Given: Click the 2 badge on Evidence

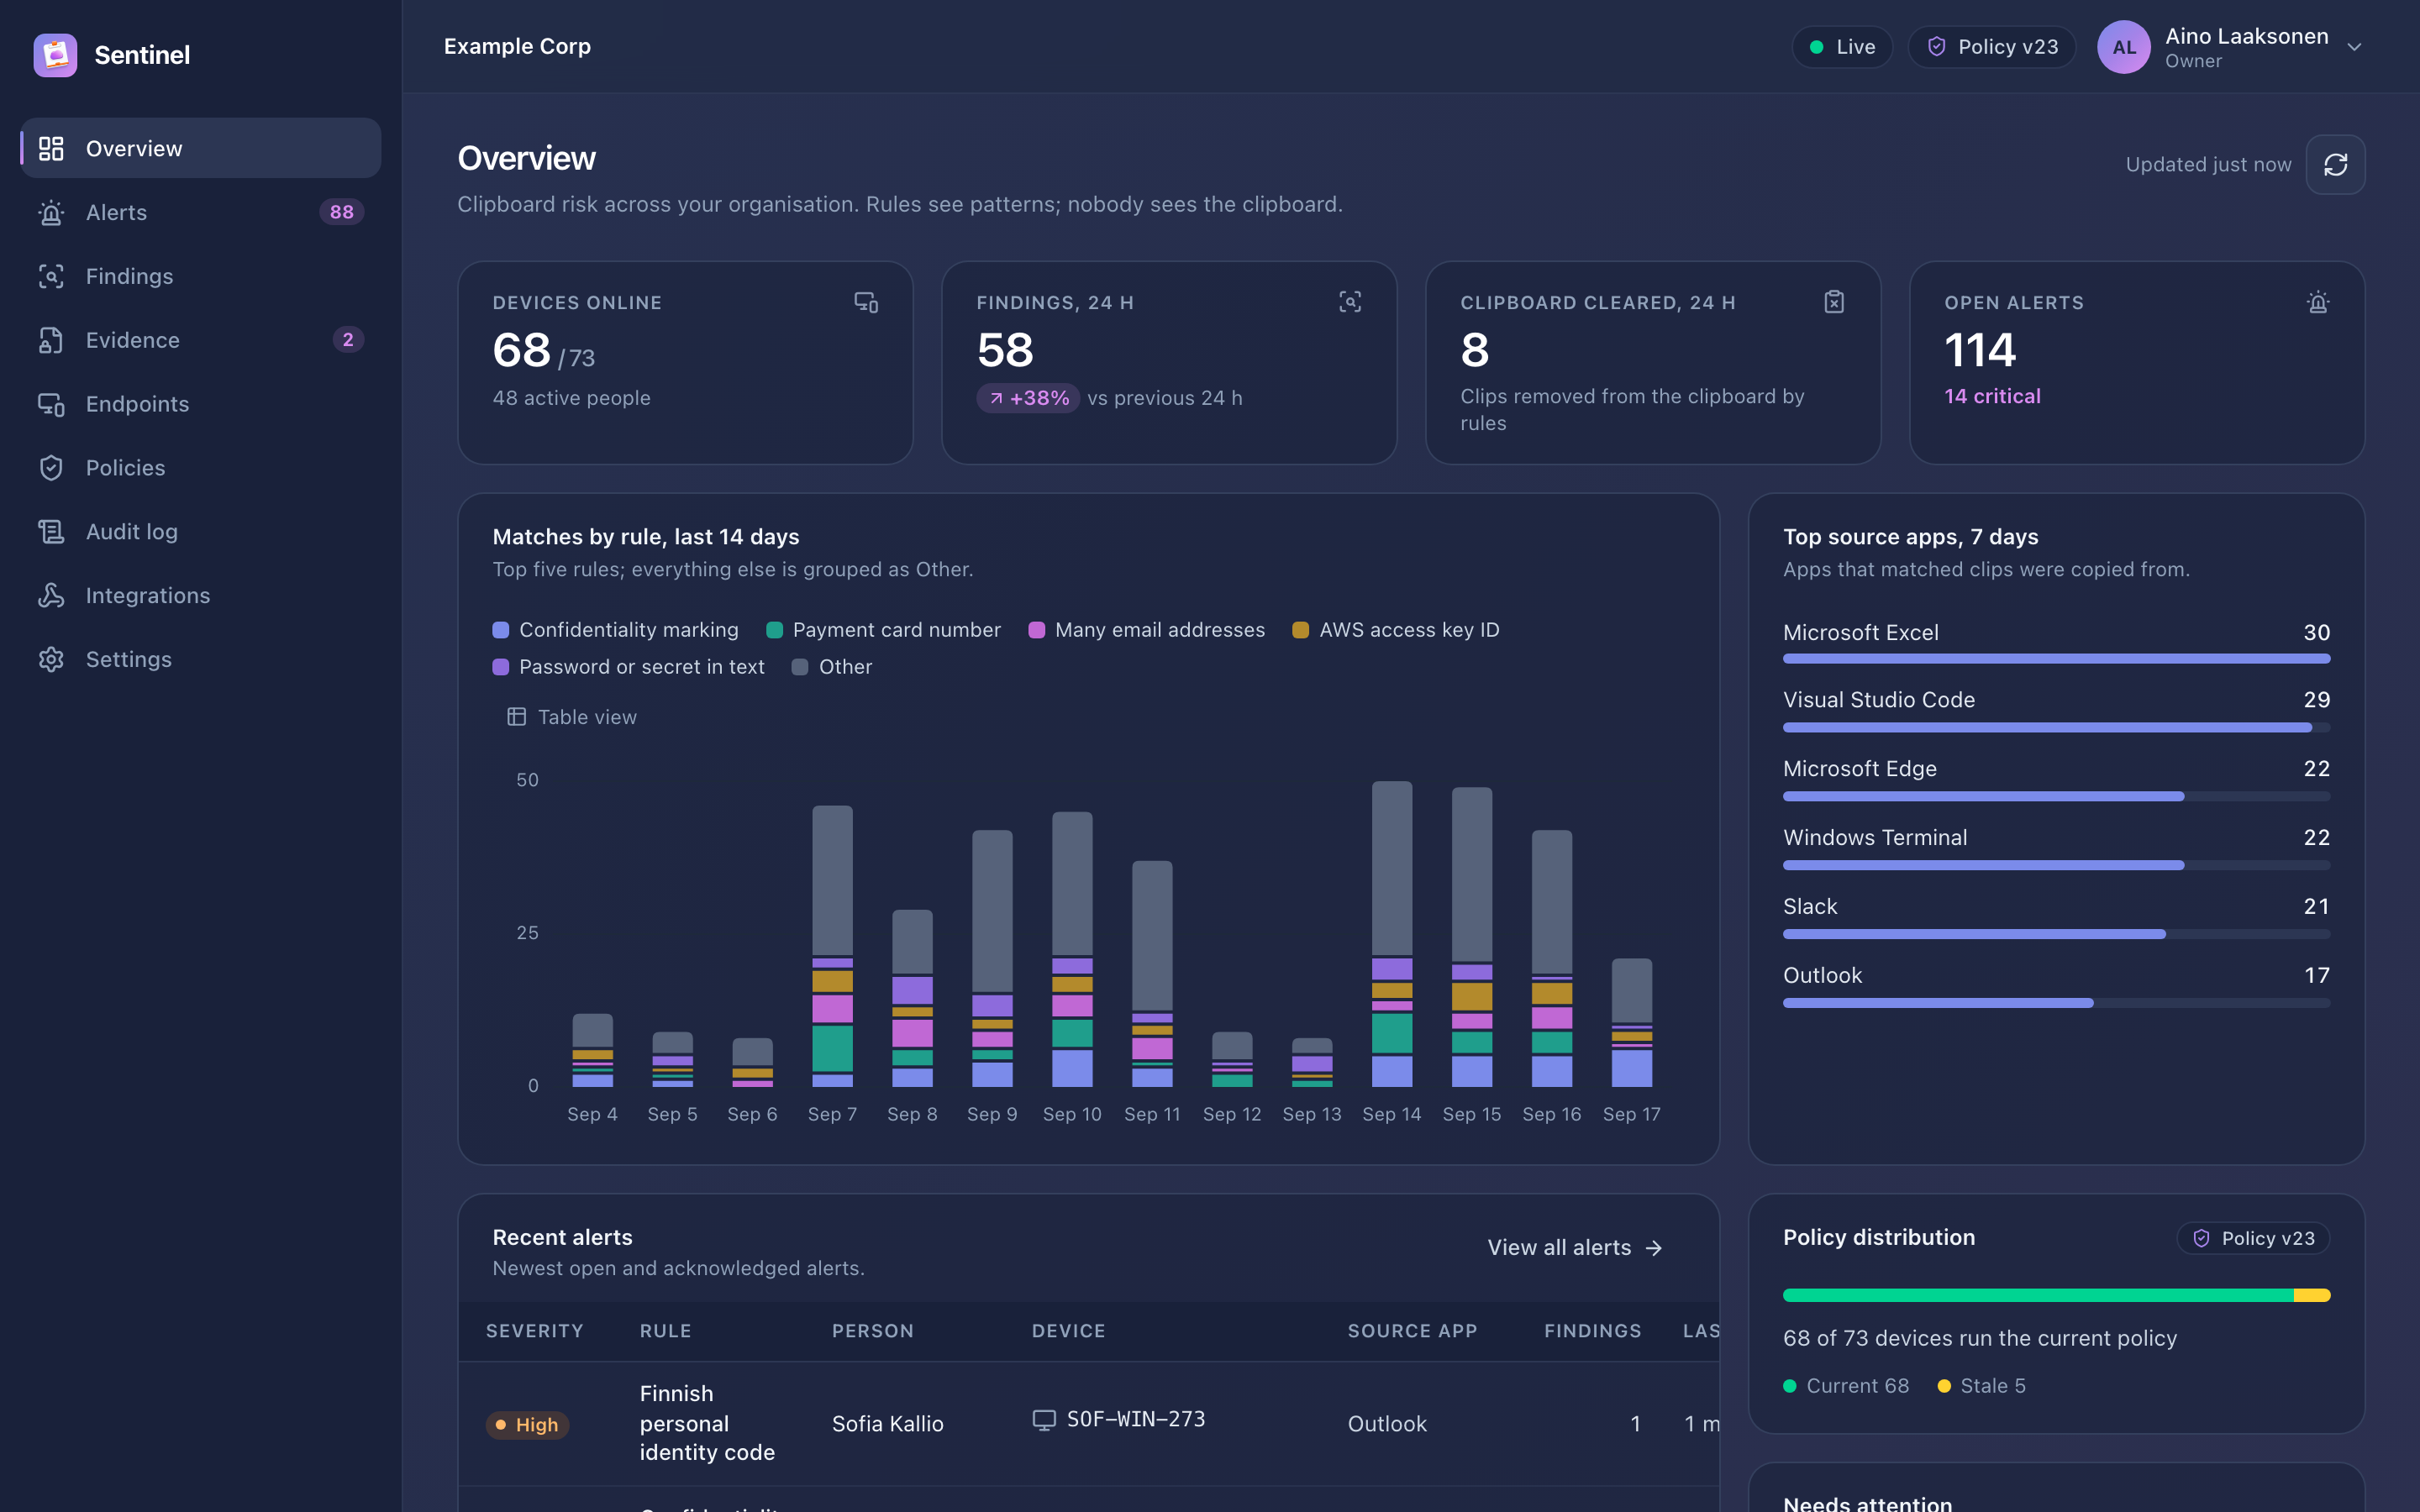Looking at the screenshot, I should [348, 340].
